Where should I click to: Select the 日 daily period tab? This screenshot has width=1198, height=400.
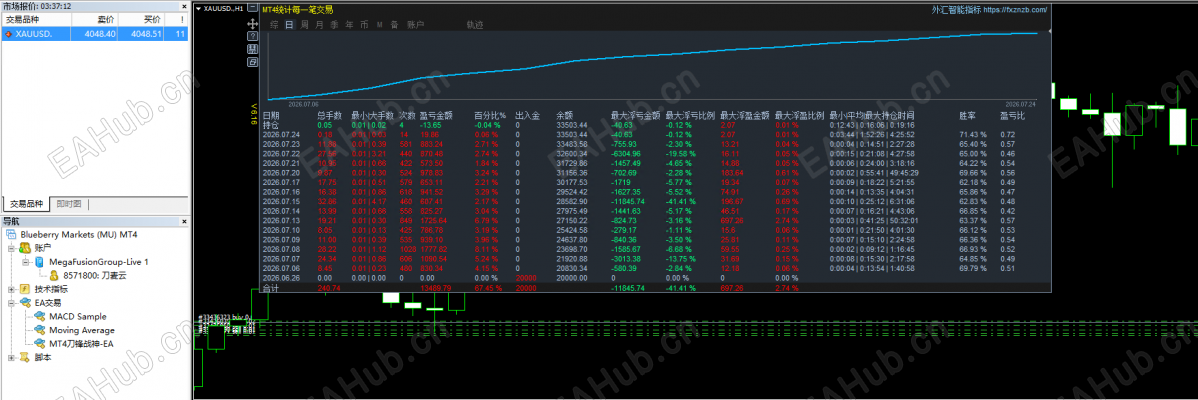289,24
